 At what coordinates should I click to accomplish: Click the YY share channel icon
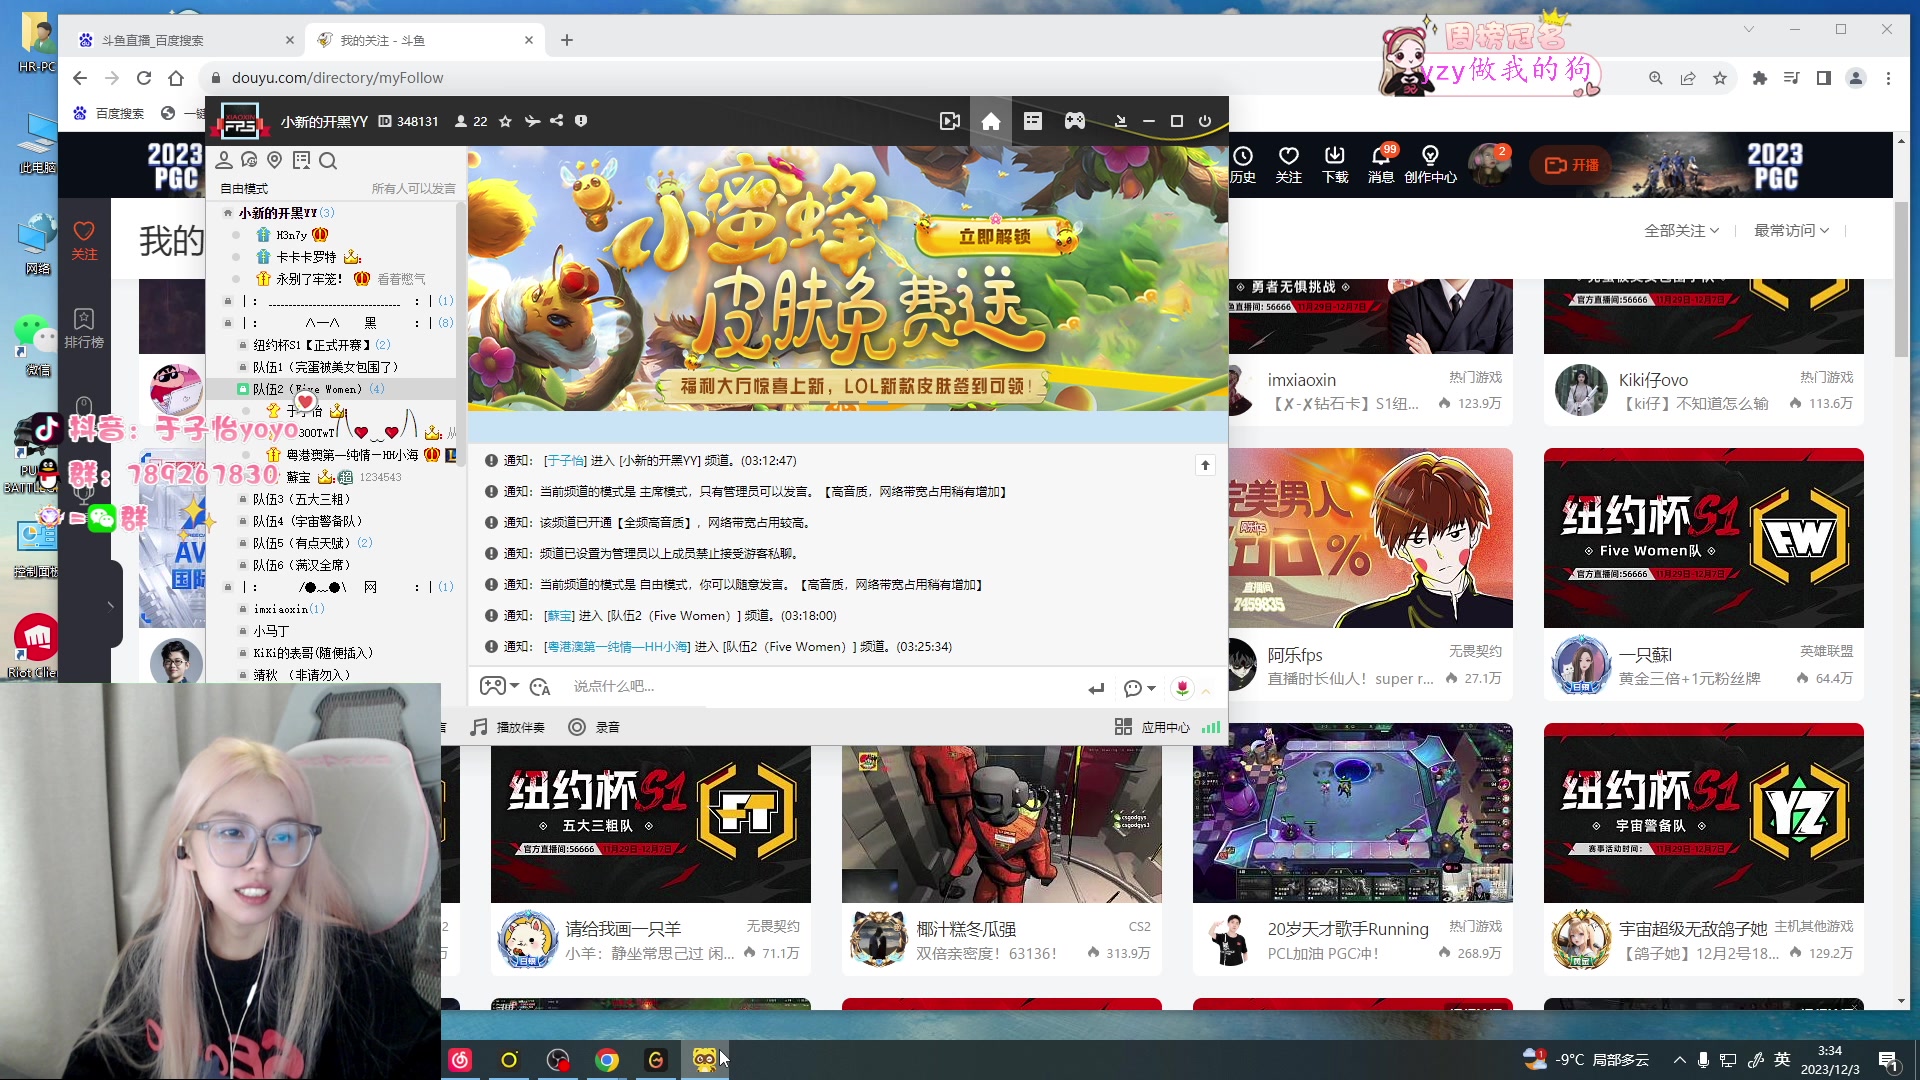pos(557,121)
